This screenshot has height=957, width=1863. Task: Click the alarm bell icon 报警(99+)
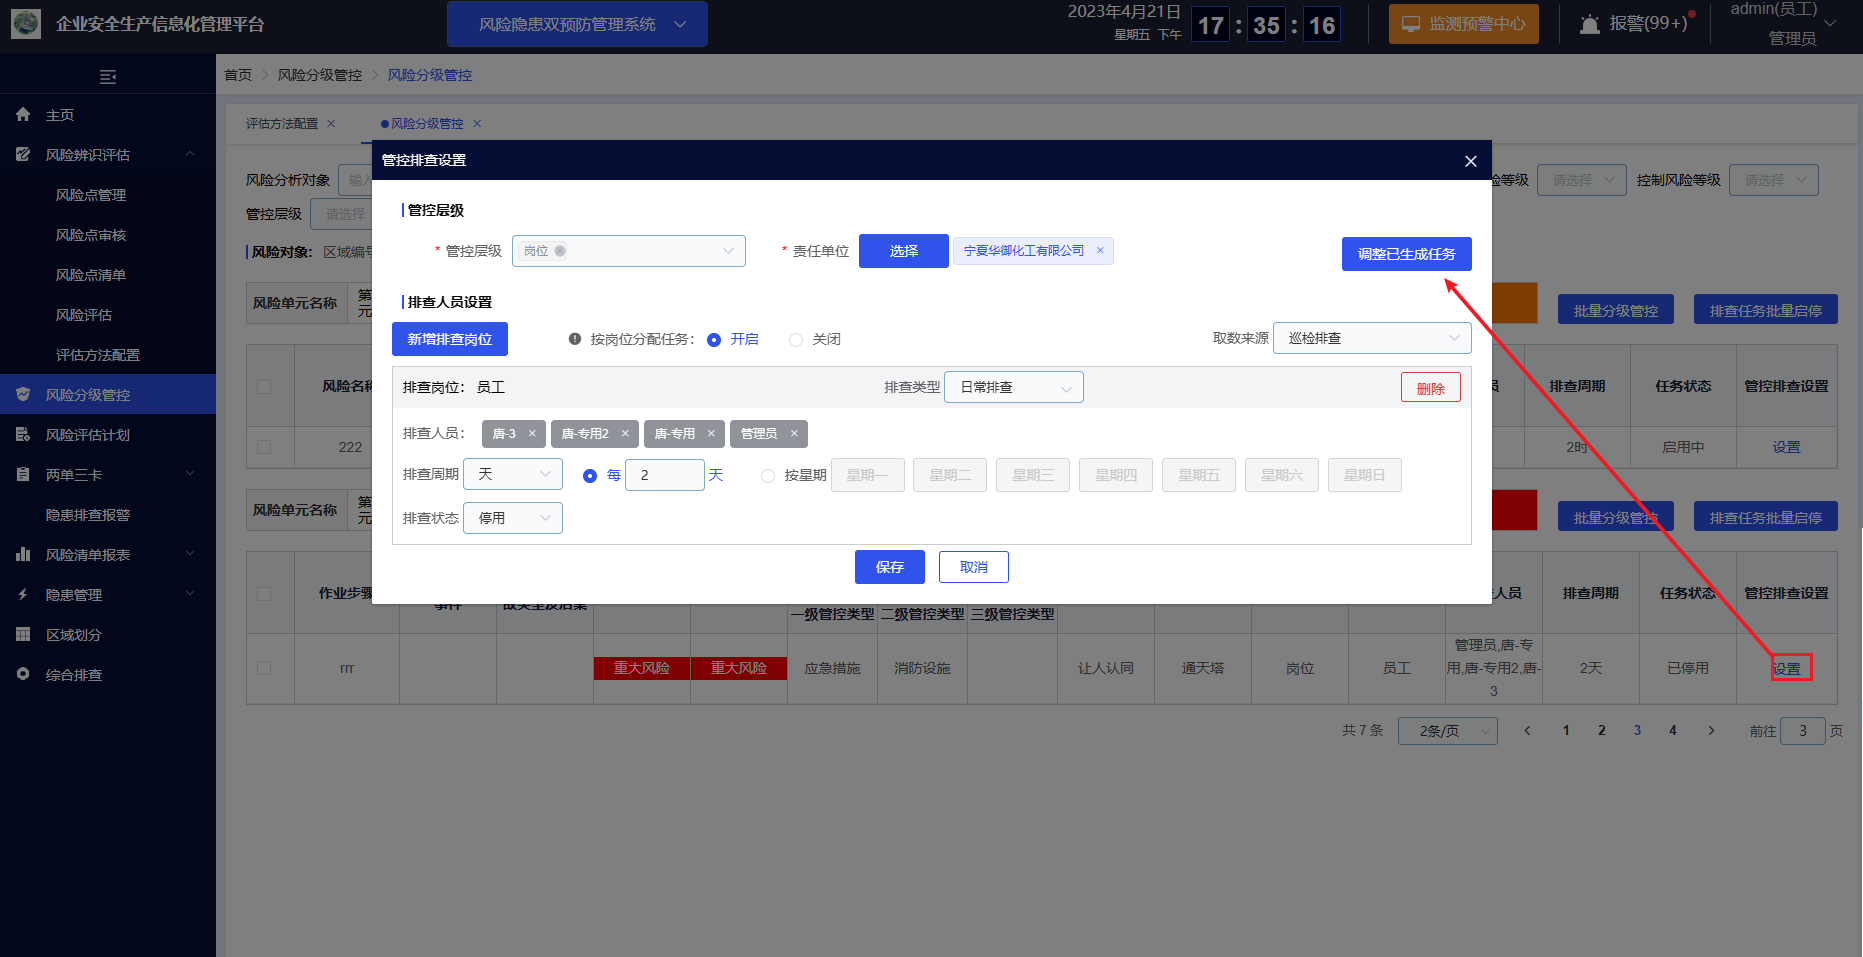pos(1589,24)
